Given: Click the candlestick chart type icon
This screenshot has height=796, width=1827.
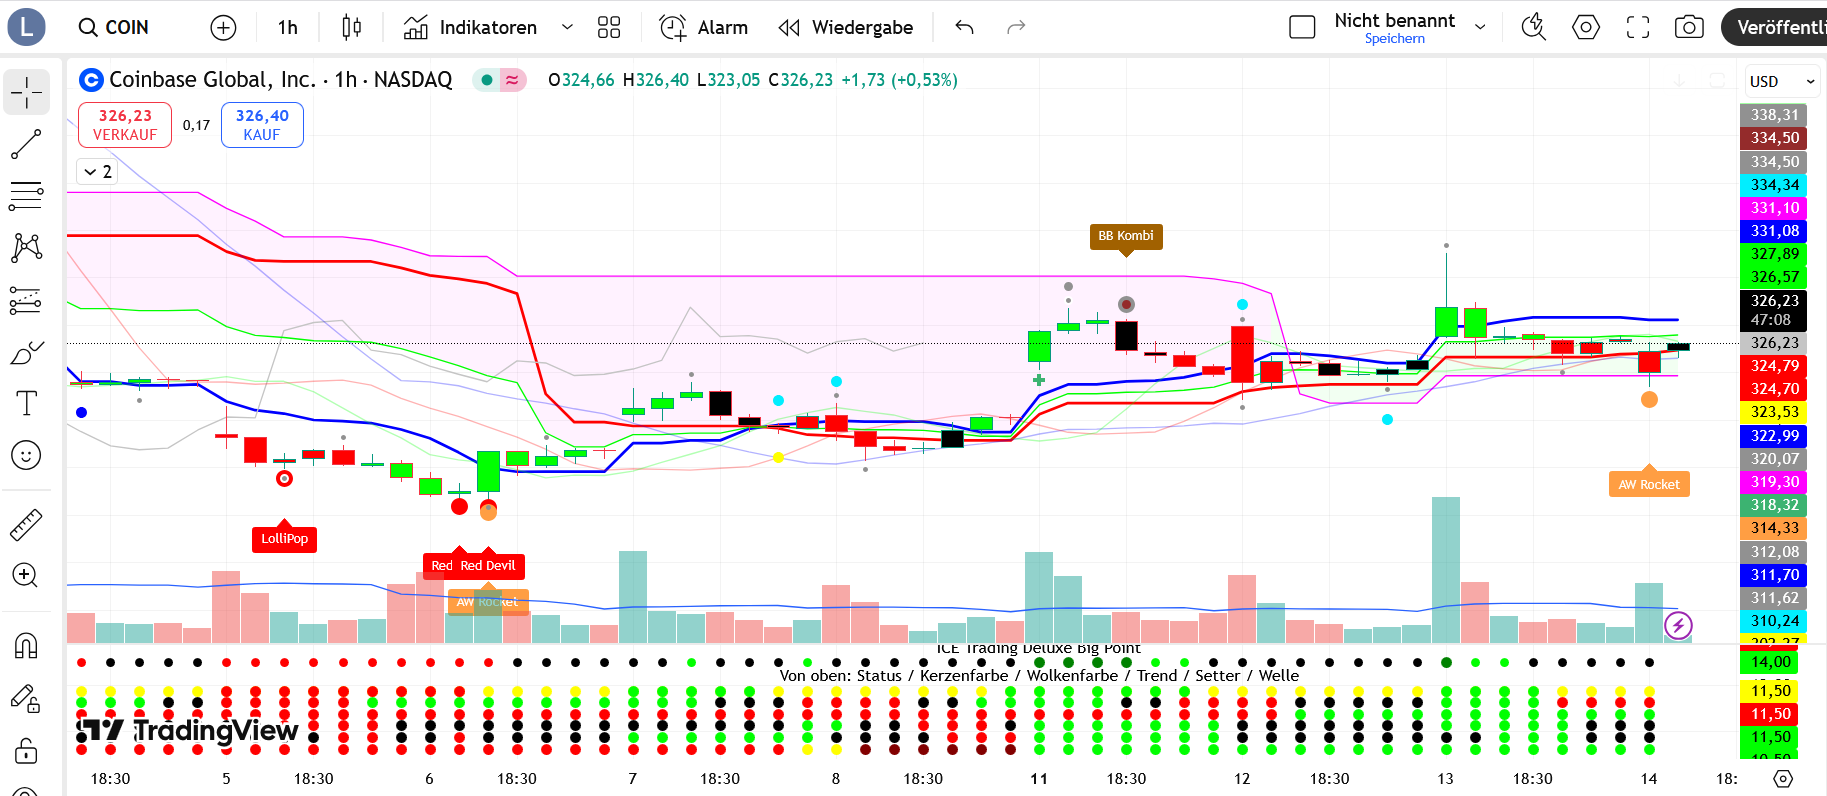Looking at the screenshot, I should click(351, 27).
